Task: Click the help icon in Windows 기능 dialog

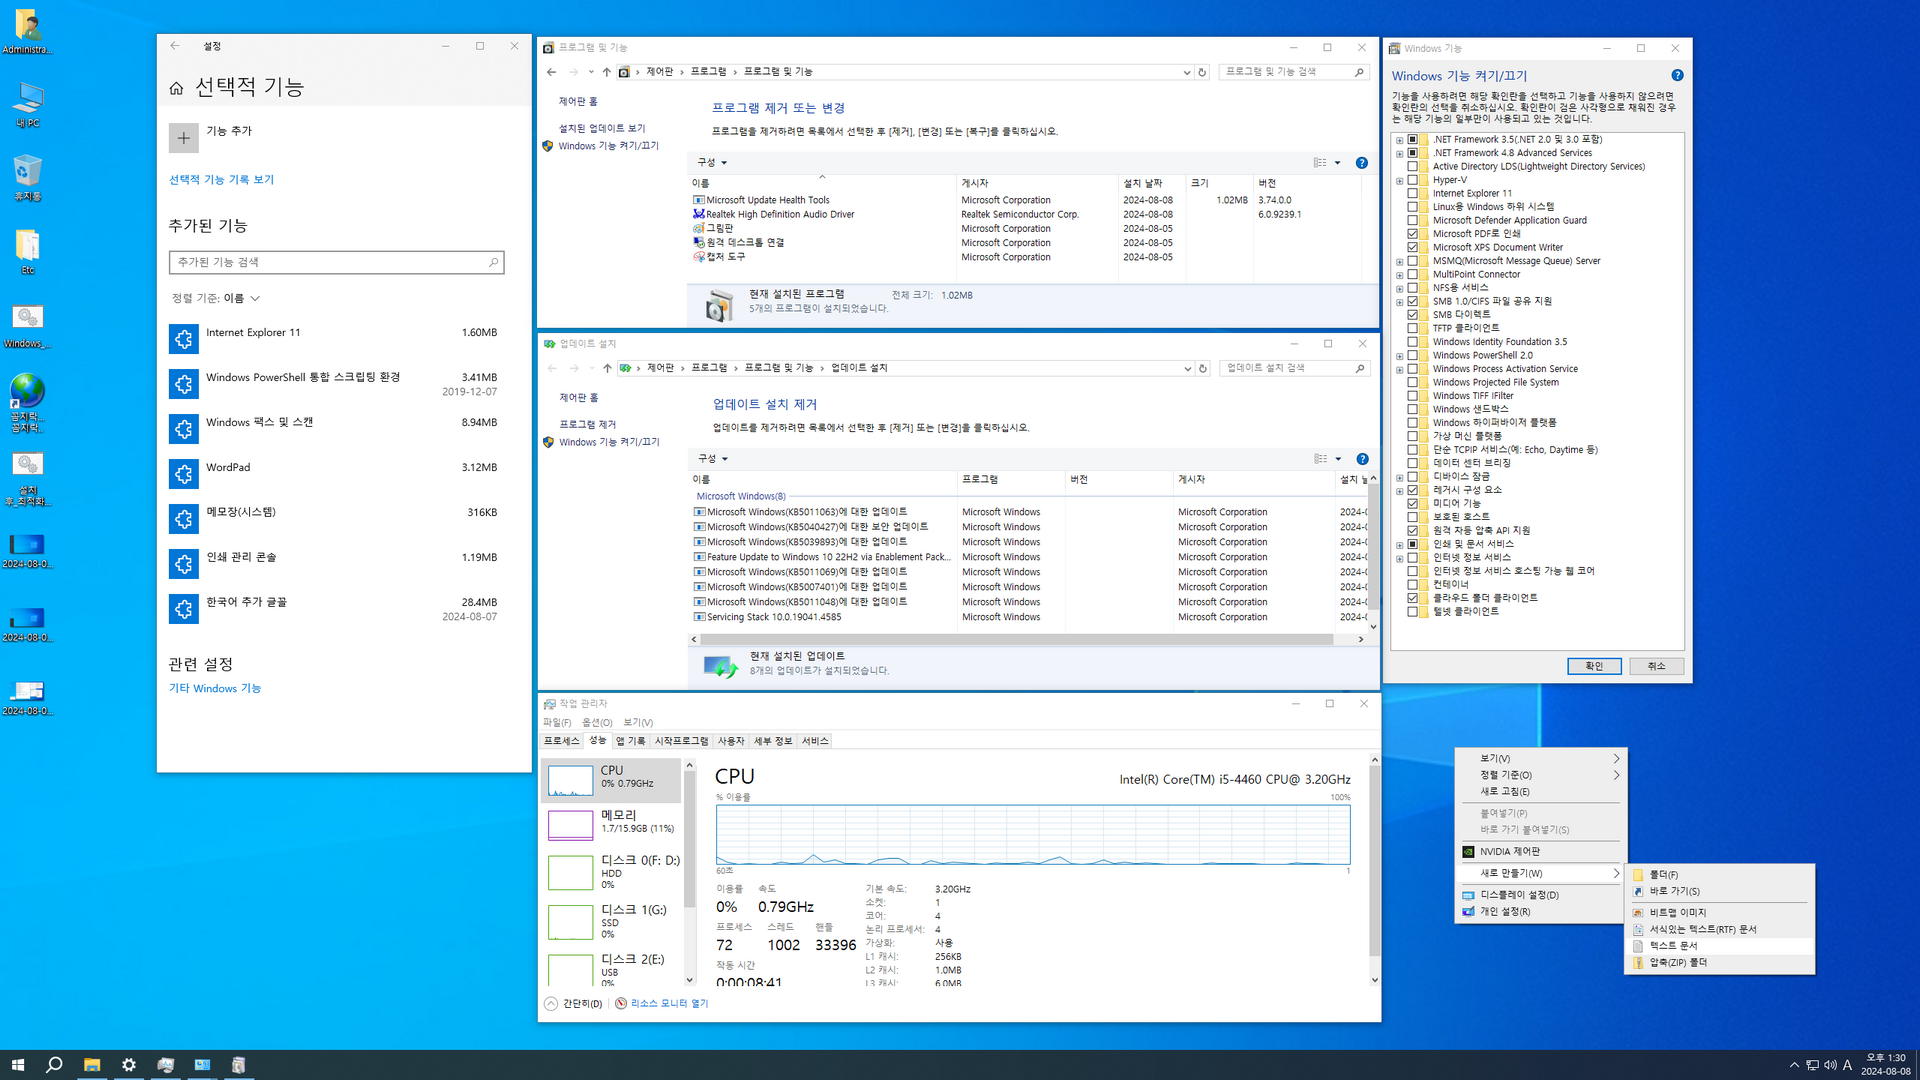Action: (x=1677, y=75)
